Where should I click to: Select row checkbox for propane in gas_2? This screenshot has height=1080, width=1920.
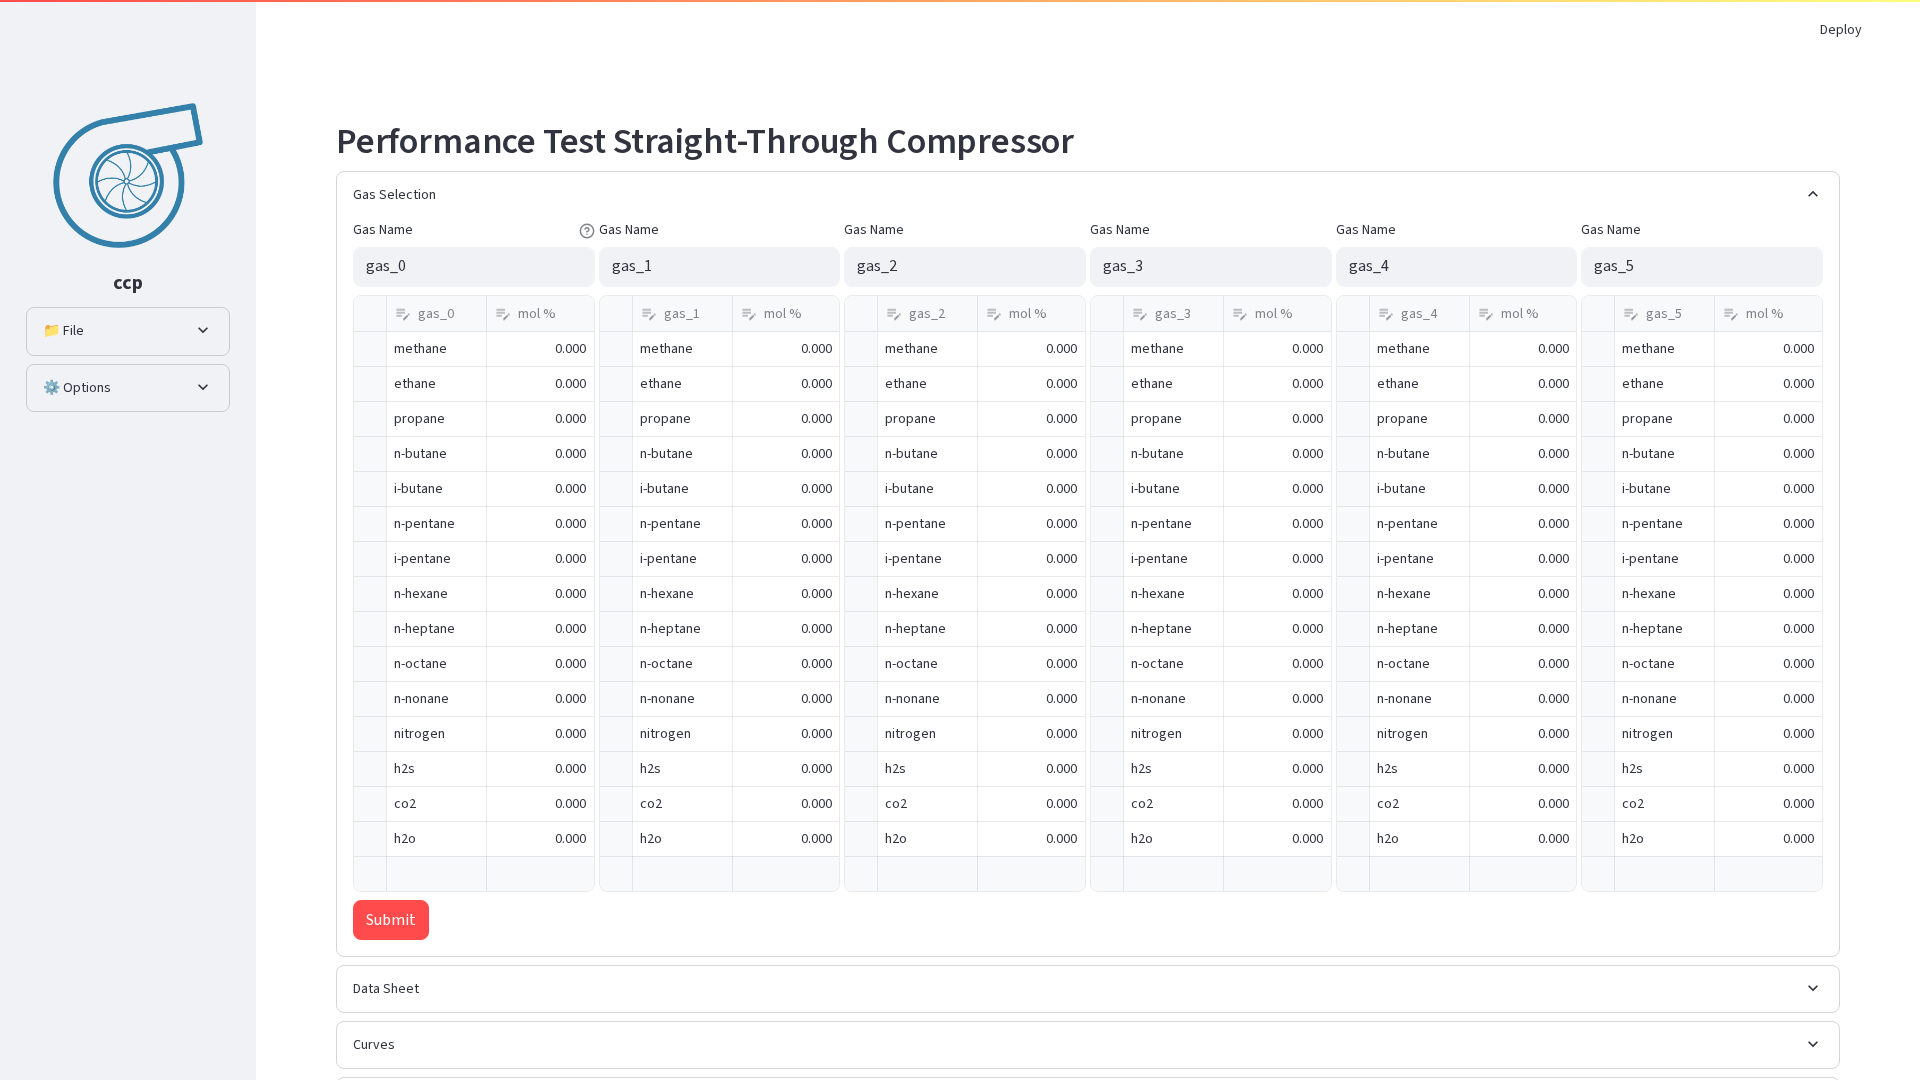[861, 419]
